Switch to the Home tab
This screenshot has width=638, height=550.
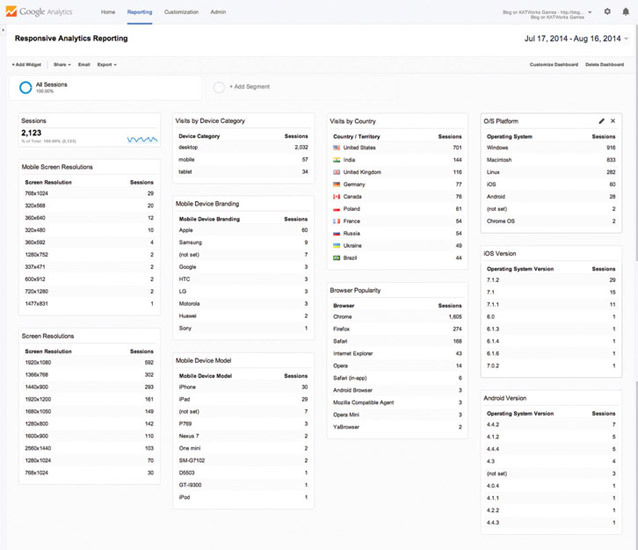(108, 11)
